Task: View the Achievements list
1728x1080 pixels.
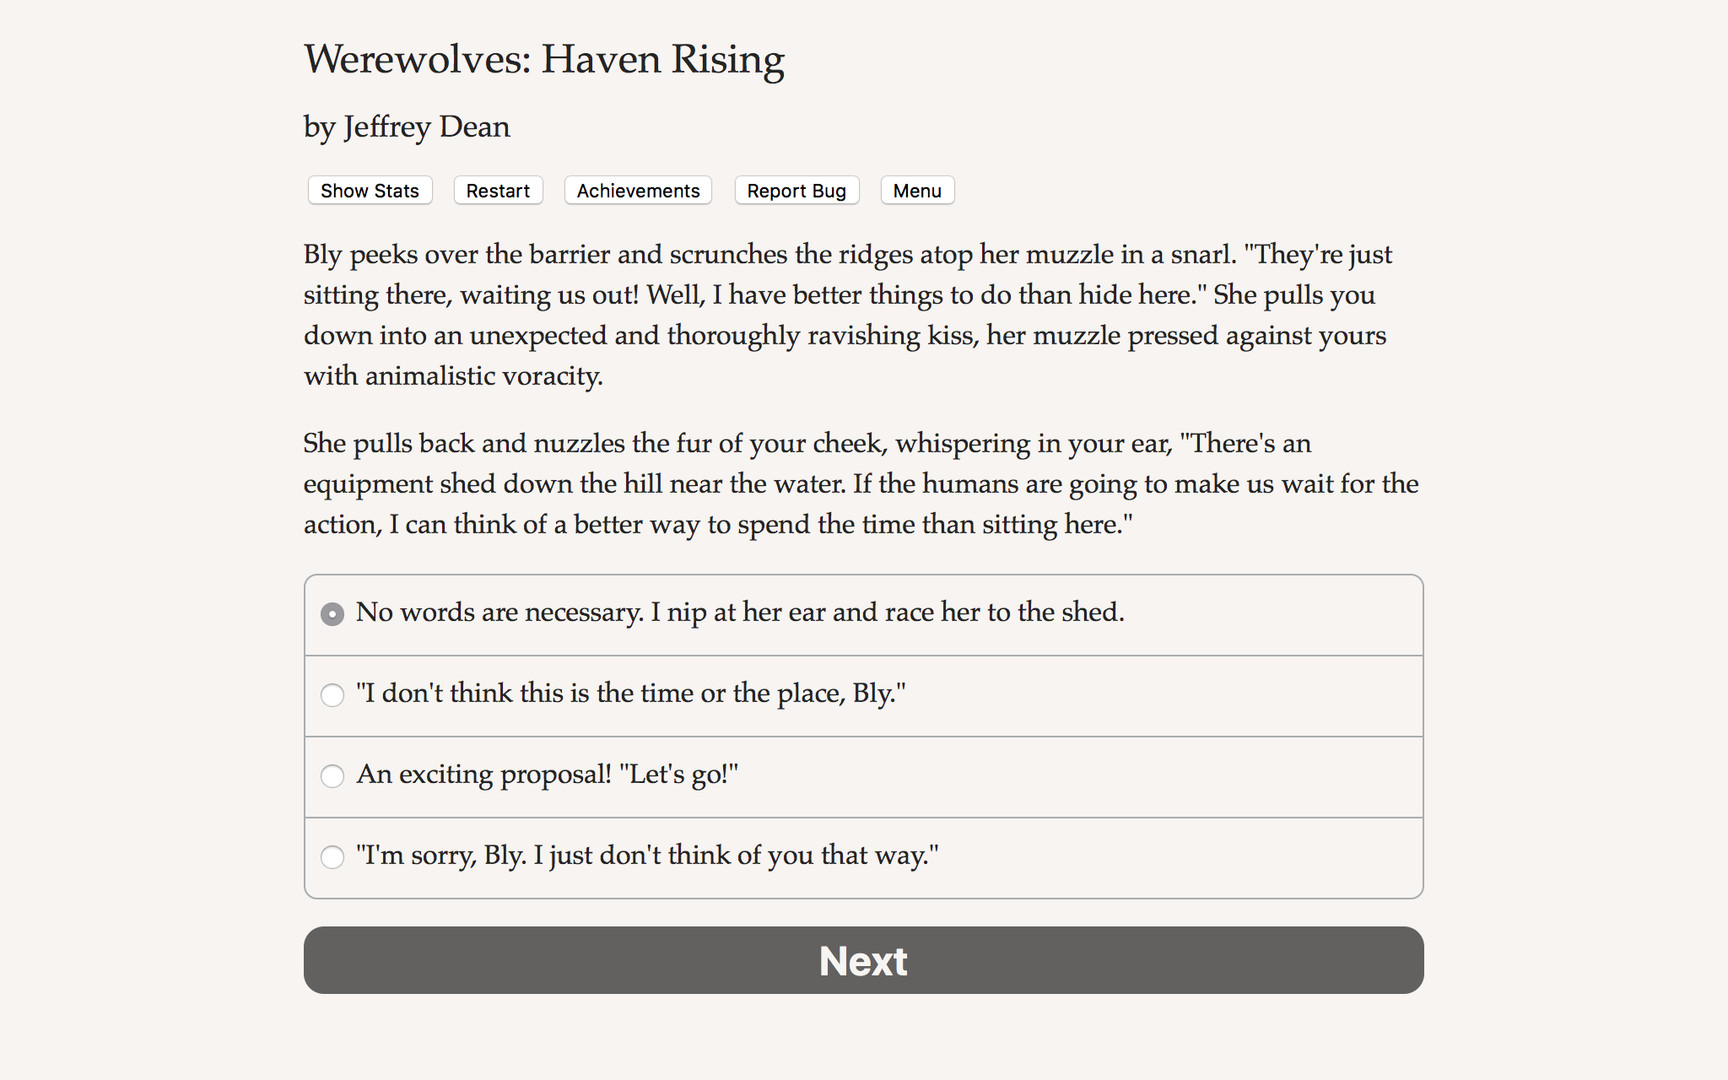Action: pyautogui.click(x=637, y=190)
